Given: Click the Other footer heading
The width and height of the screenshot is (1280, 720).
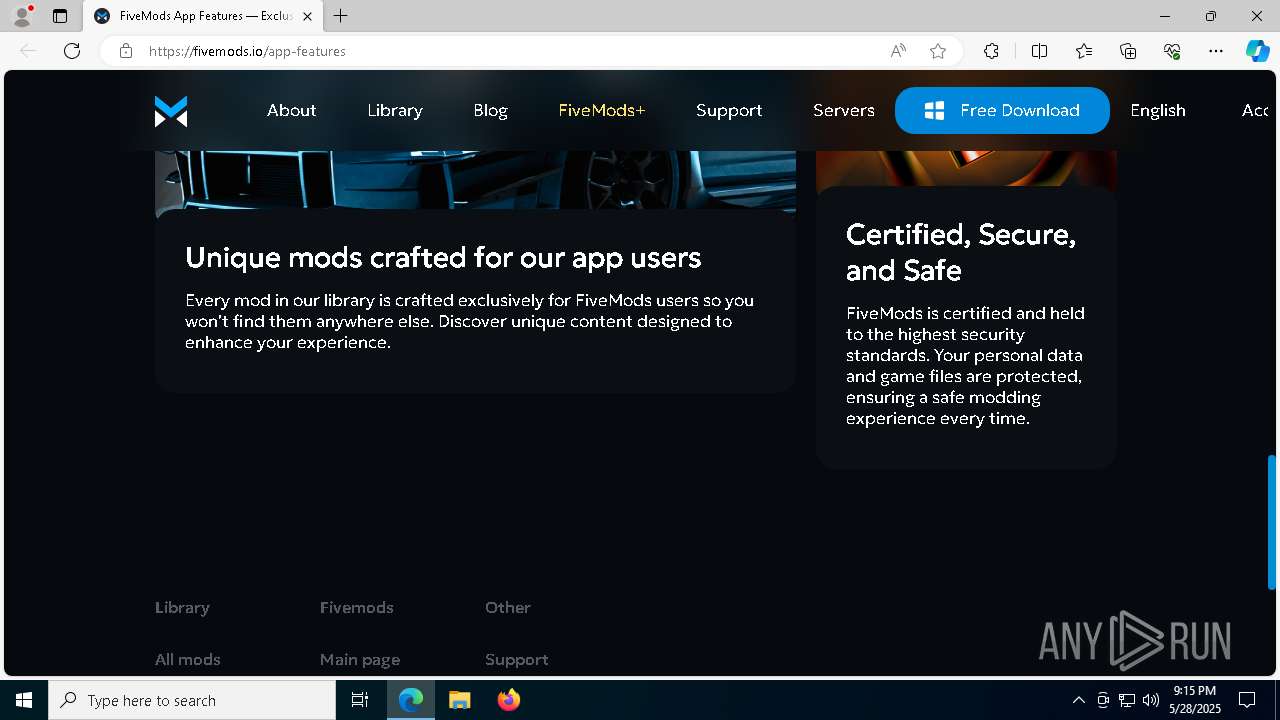Looking at the screenshot, I should coord(508,607).
